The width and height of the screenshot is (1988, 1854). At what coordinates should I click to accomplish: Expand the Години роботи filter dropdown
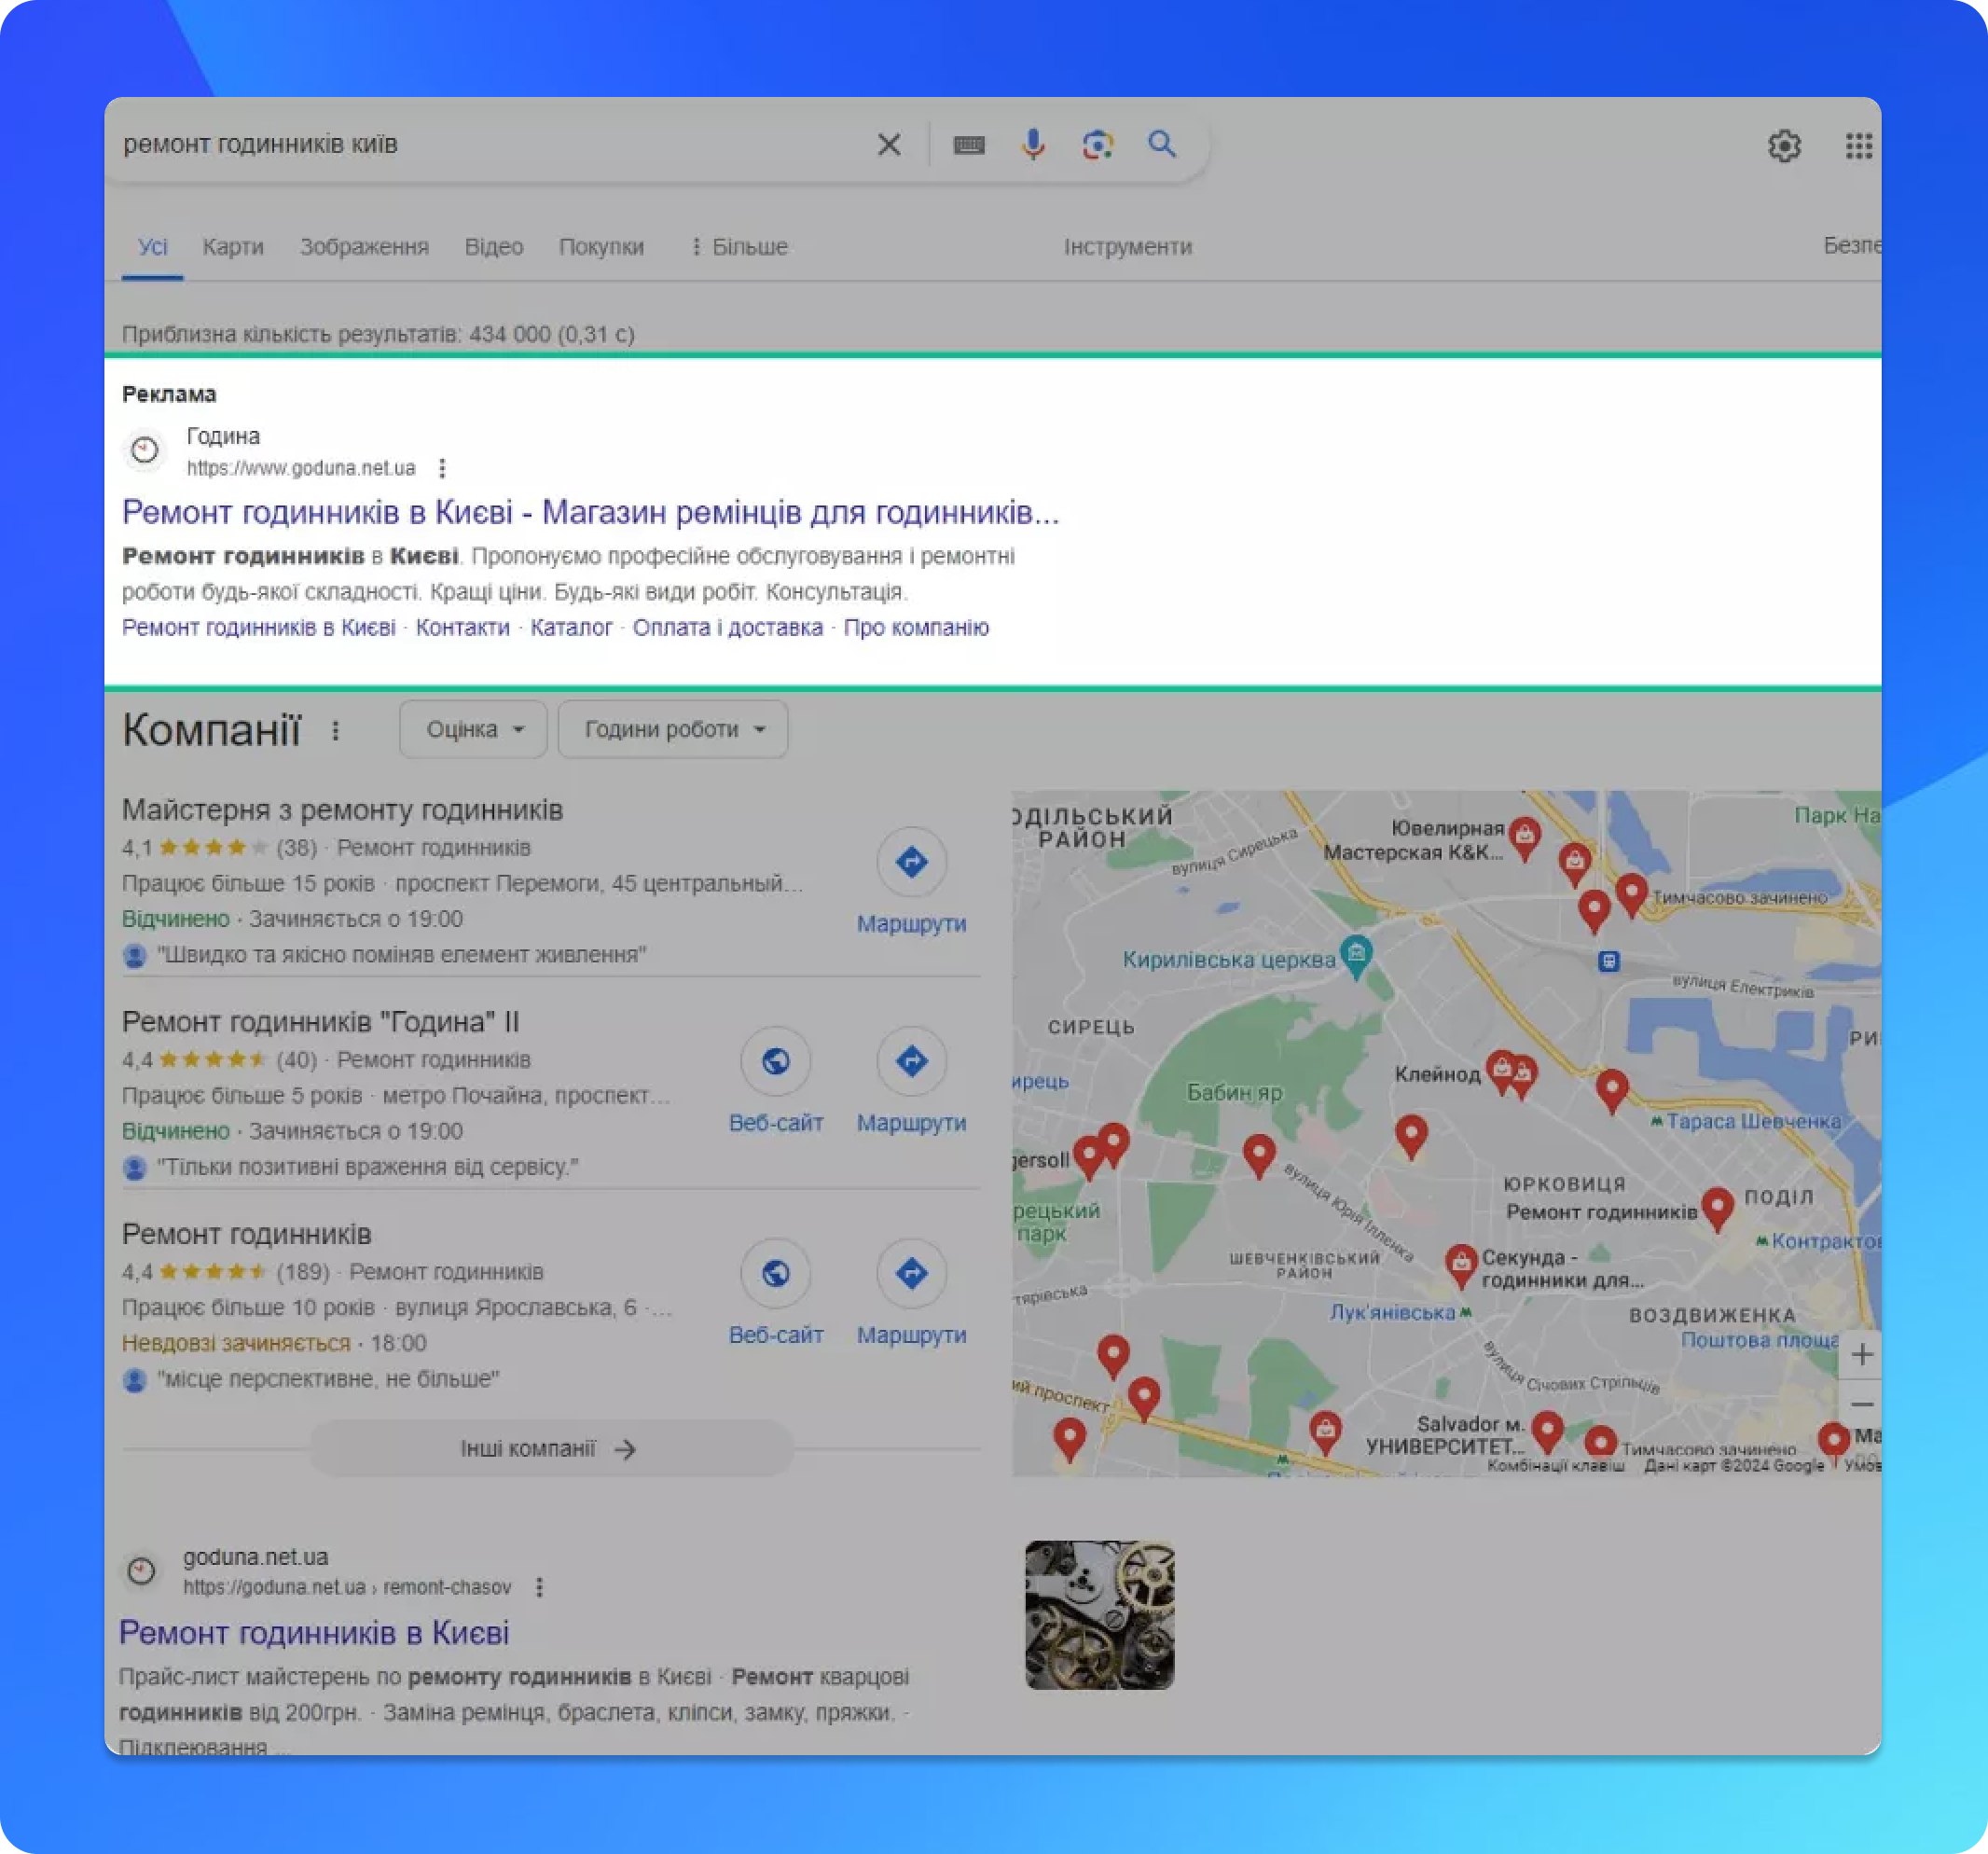[673, 729]
